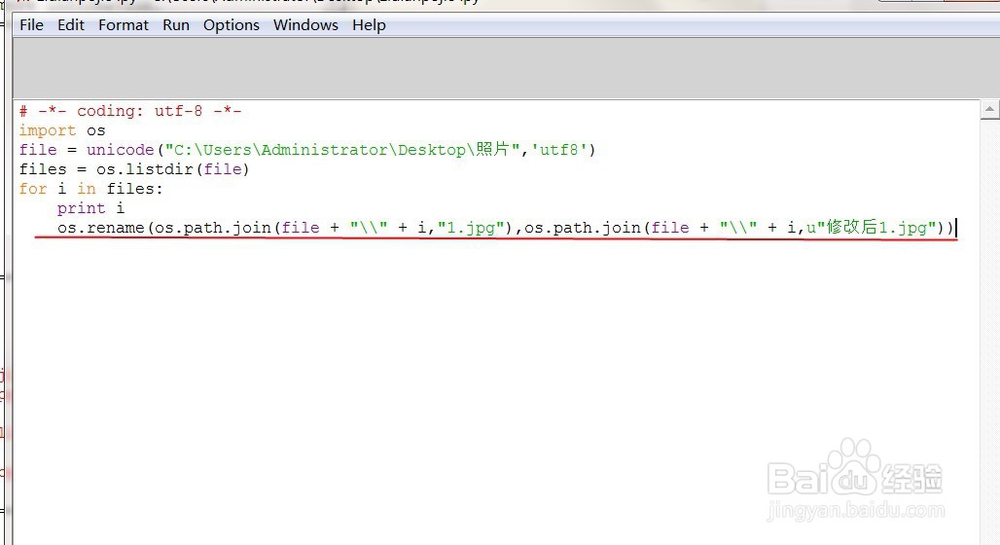
Task: Click the scrollbar up arrow
Action: [x=989, y=110]
